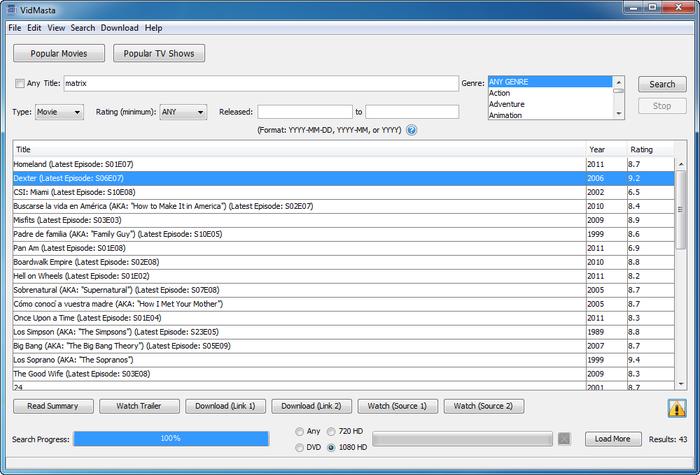Click the Title field containing matrix
This screenshot has height=475, width=700.
pos(261,83)
